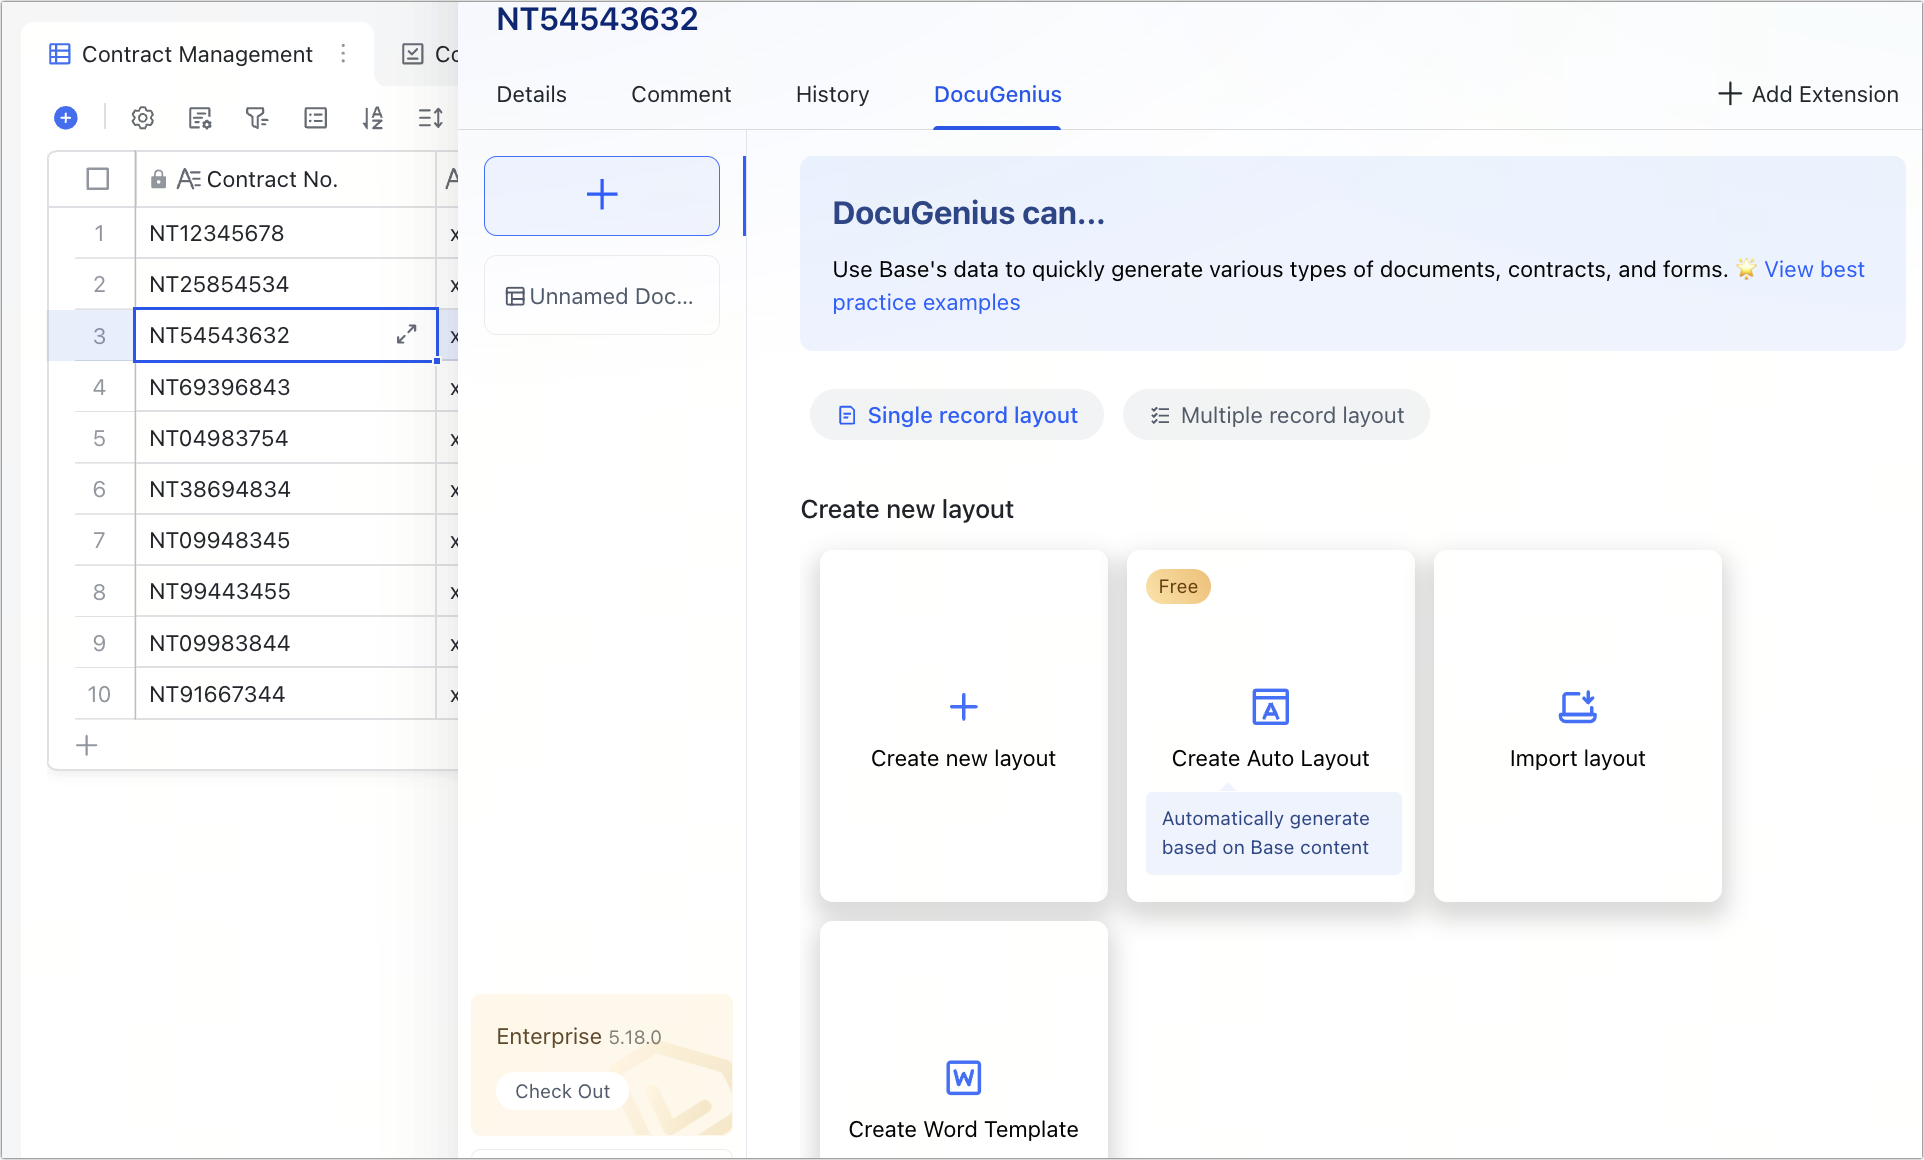Sort records using the A-Z sort icon
This screenshot has height=1160, width=1924.
[372, 117]
